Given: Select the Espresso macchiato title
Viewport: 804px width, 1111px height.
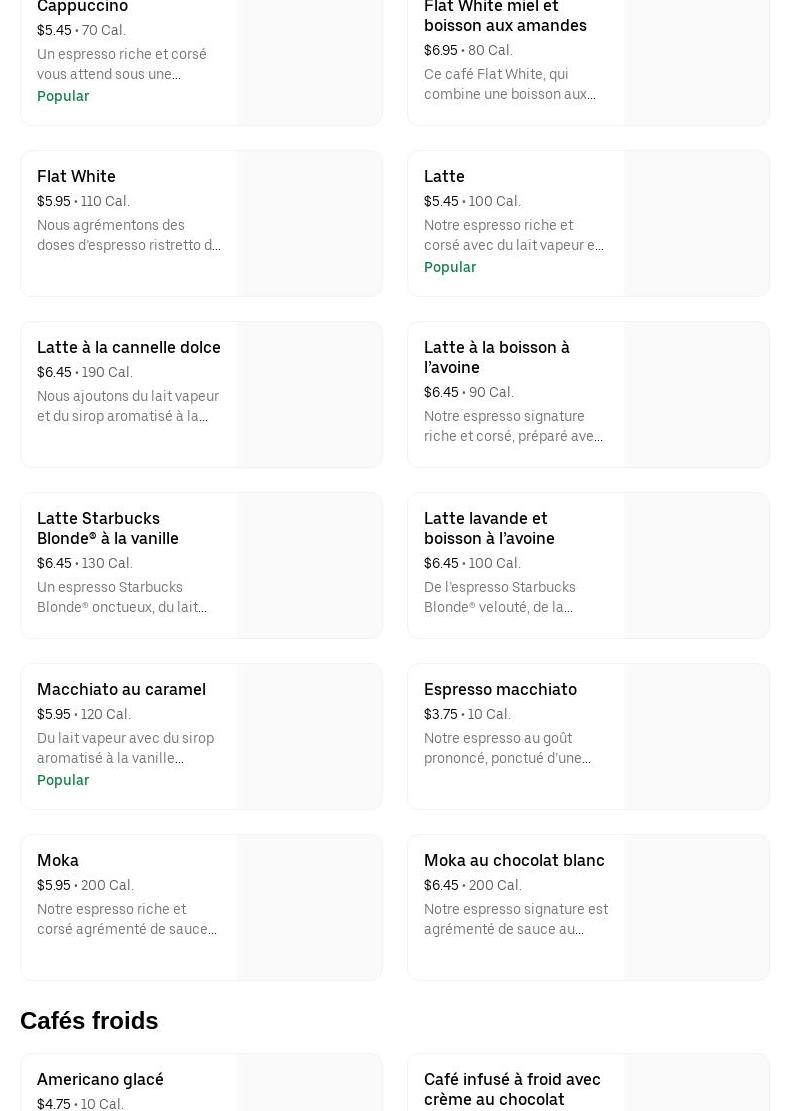Looking at the screenshot, I should click(x=500, y=689).
